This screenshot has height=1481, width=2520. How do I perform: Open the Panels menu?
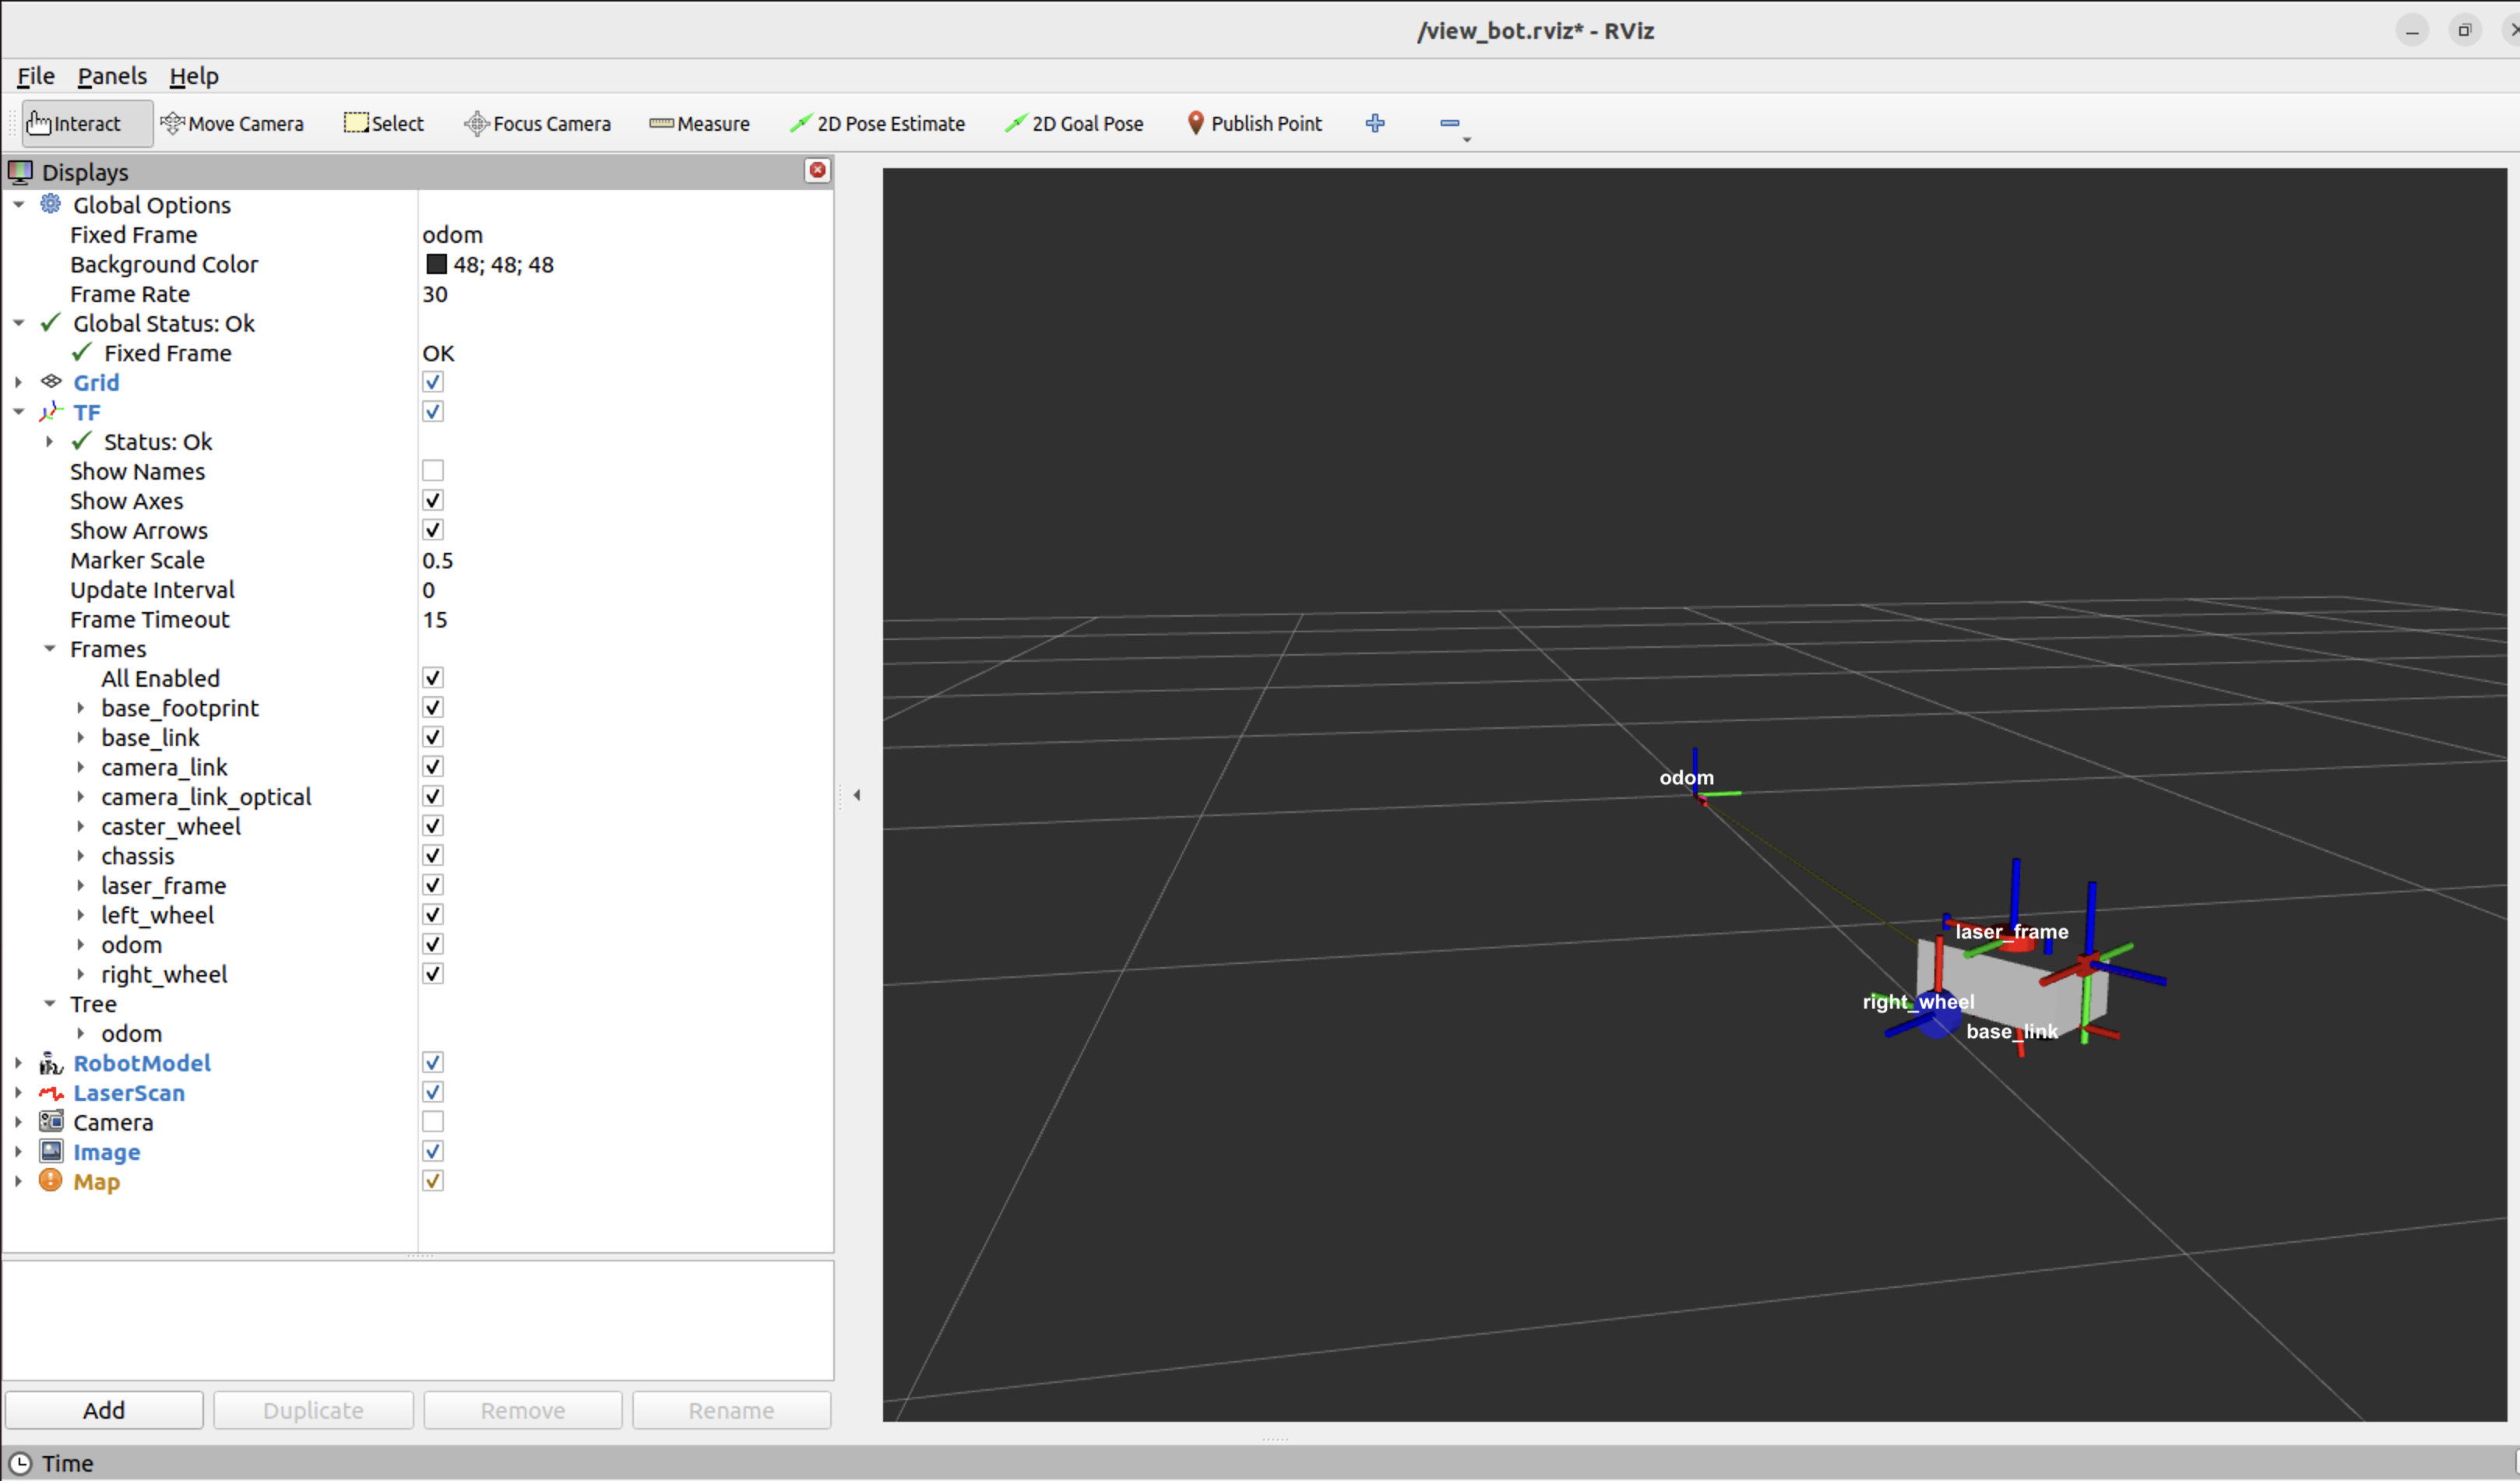(112, 76)
